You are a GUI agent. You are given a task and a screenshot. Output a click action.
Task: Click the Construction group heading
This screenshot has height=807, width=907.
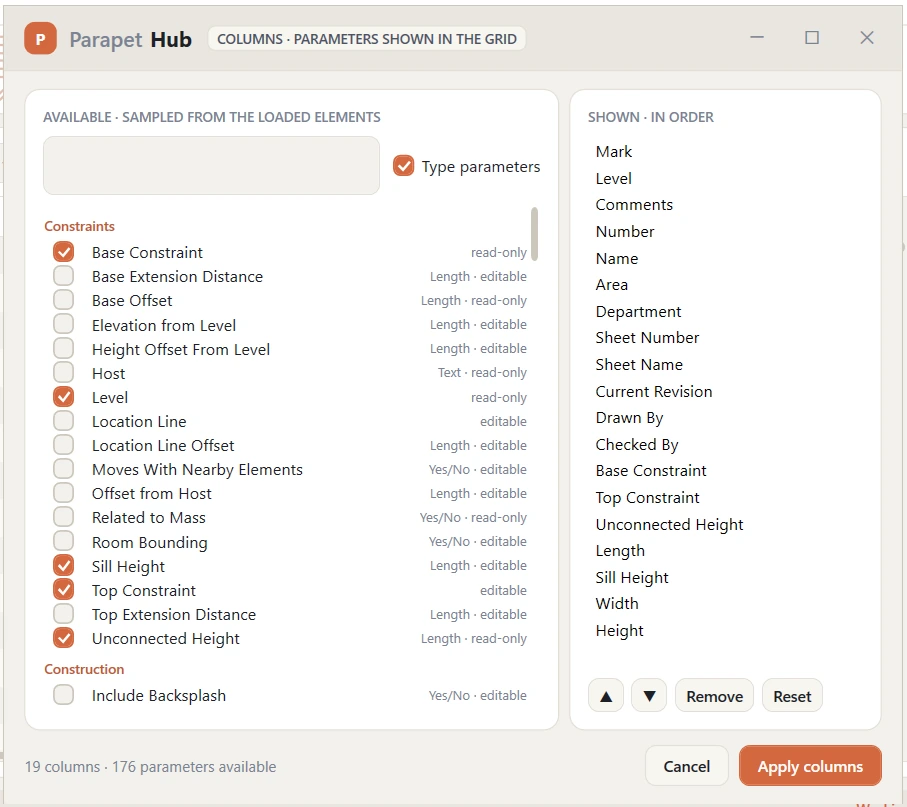pos(84,669)
